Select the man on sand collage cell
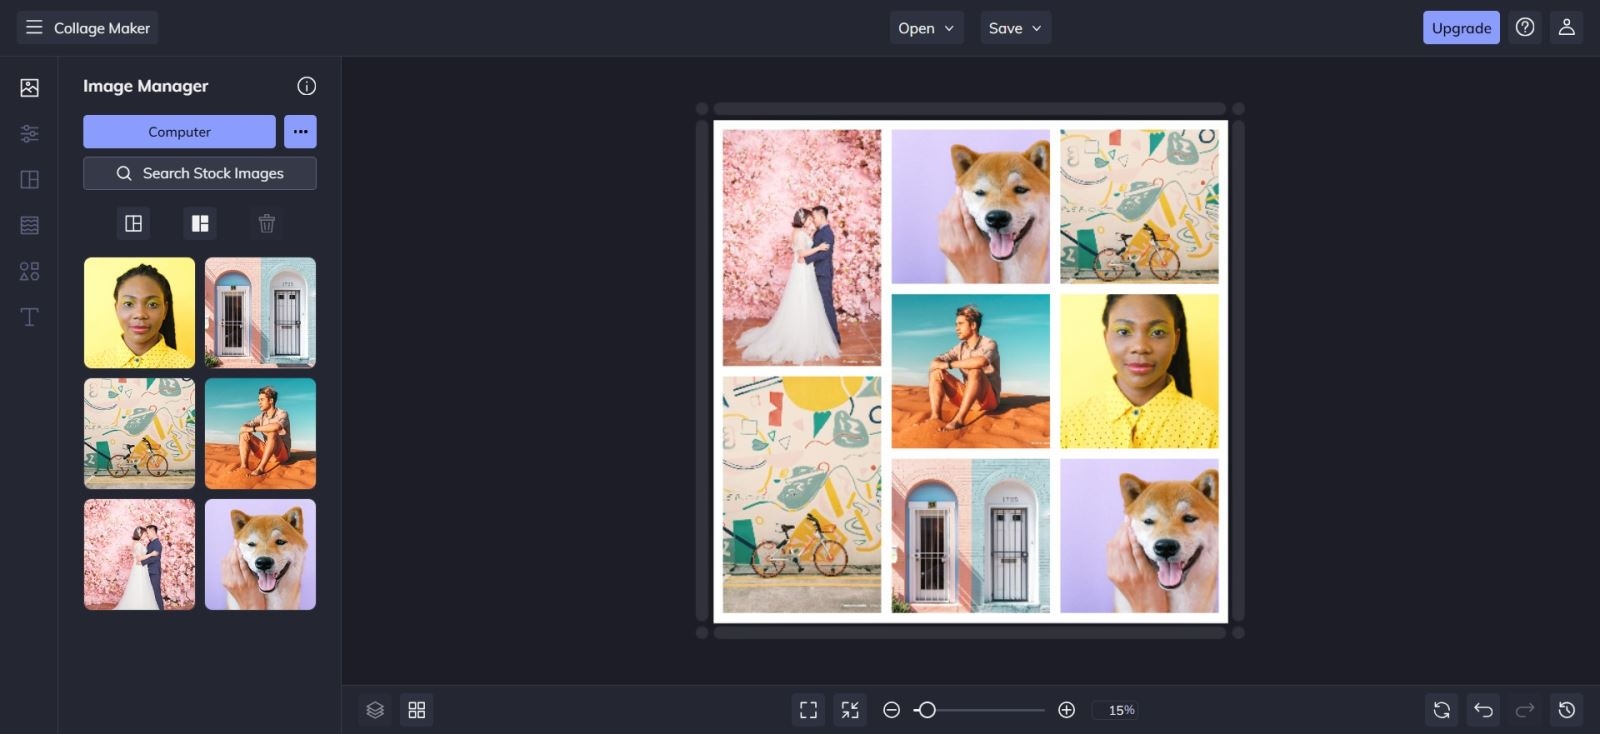This screenshot has width=1600, height=734. click(x=971, y=371)
